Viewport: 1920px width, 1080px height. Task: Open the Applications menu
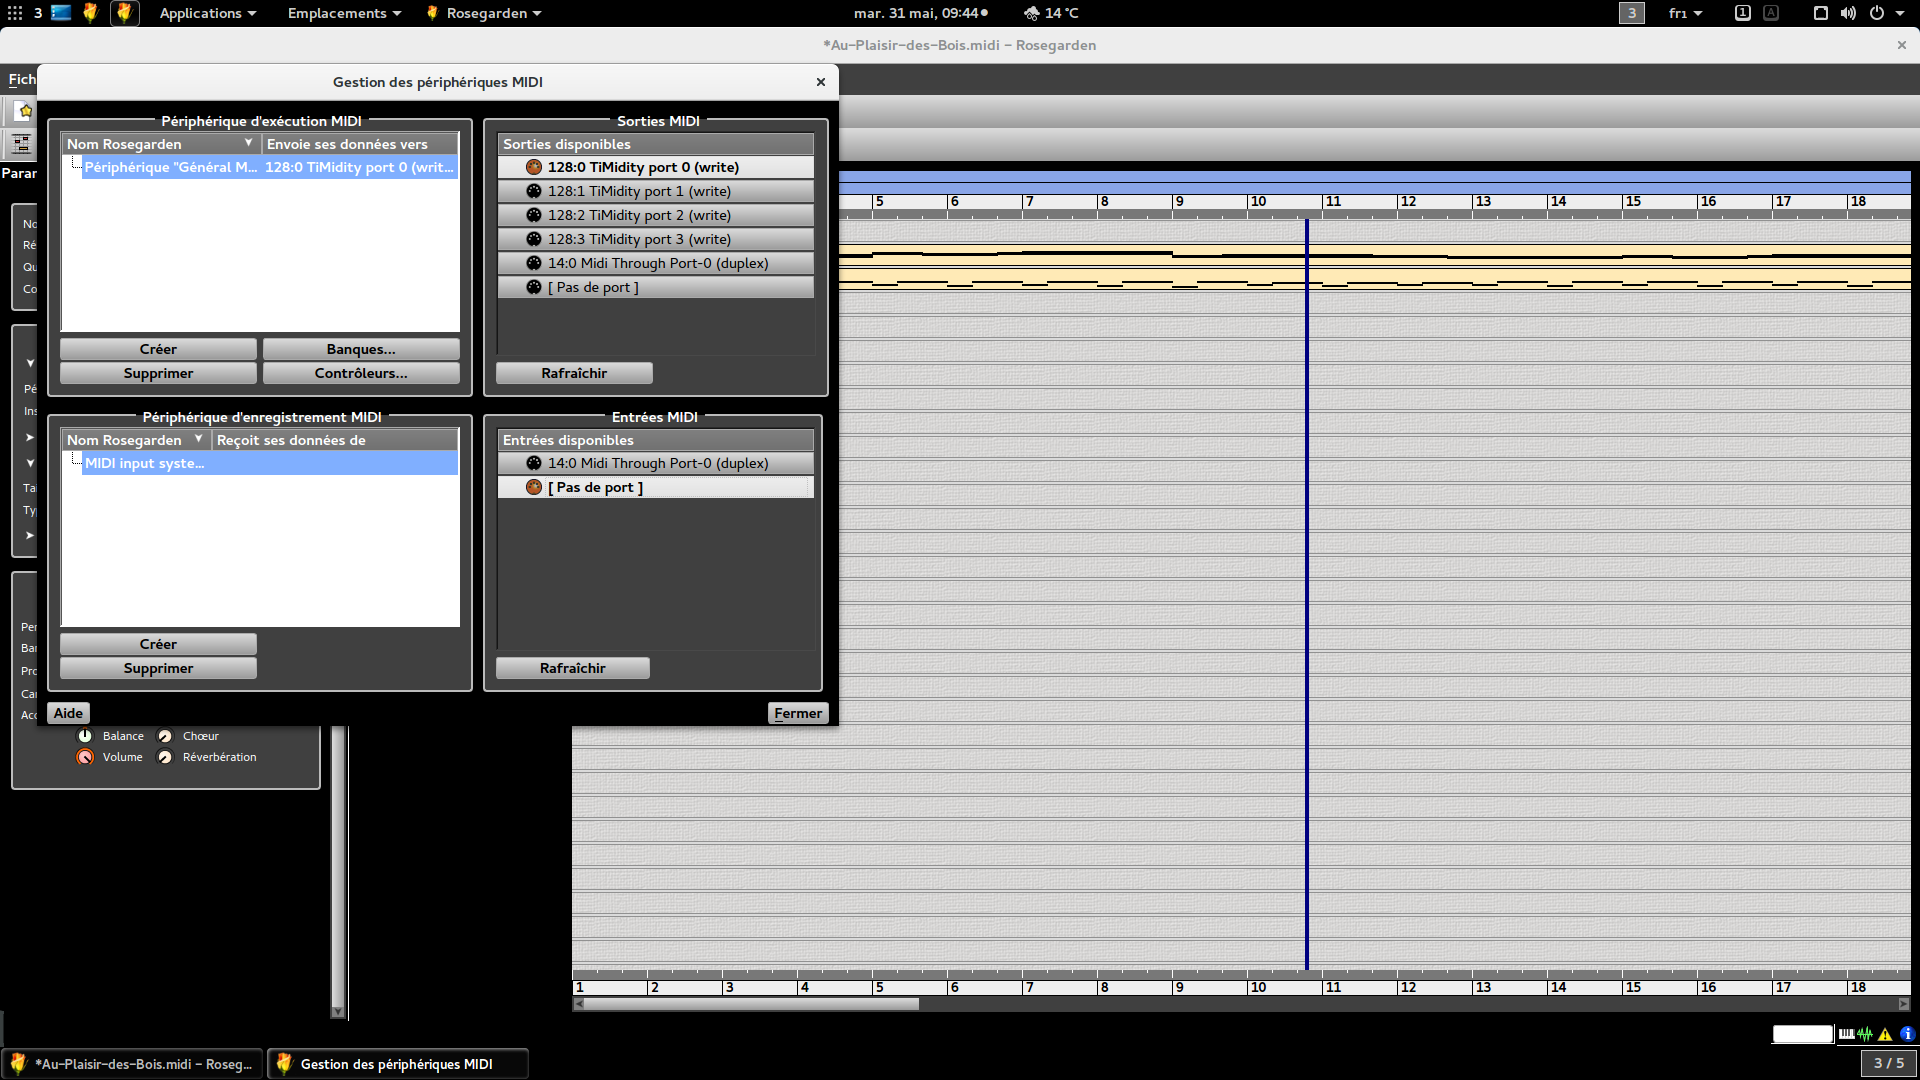(207, 13)
